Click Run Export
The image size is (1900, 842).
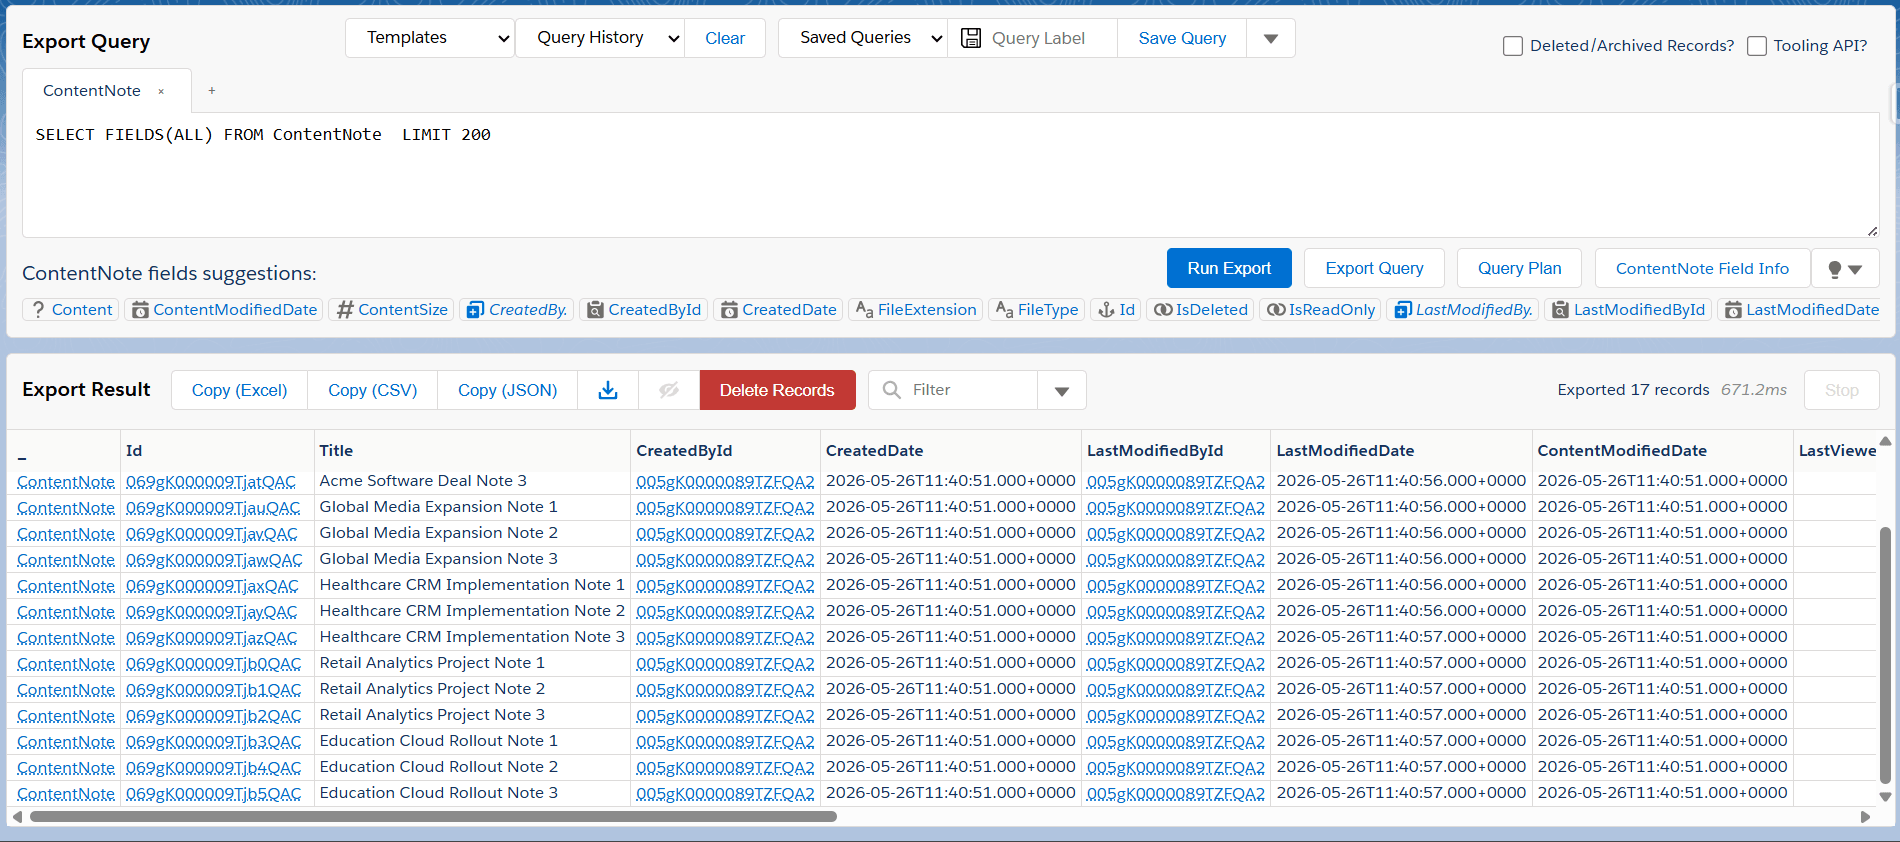click(x=1229, y=268)
